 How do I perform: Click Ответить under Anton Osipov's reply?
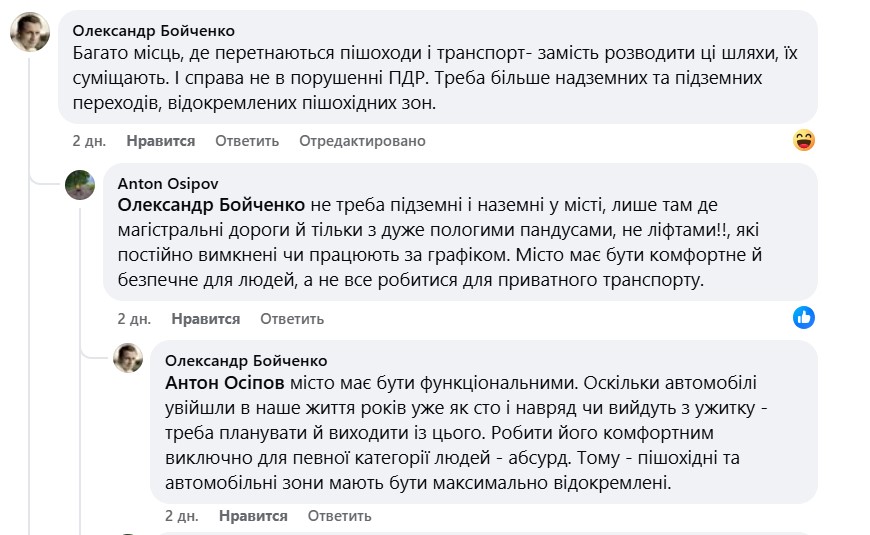pos(292,319)
